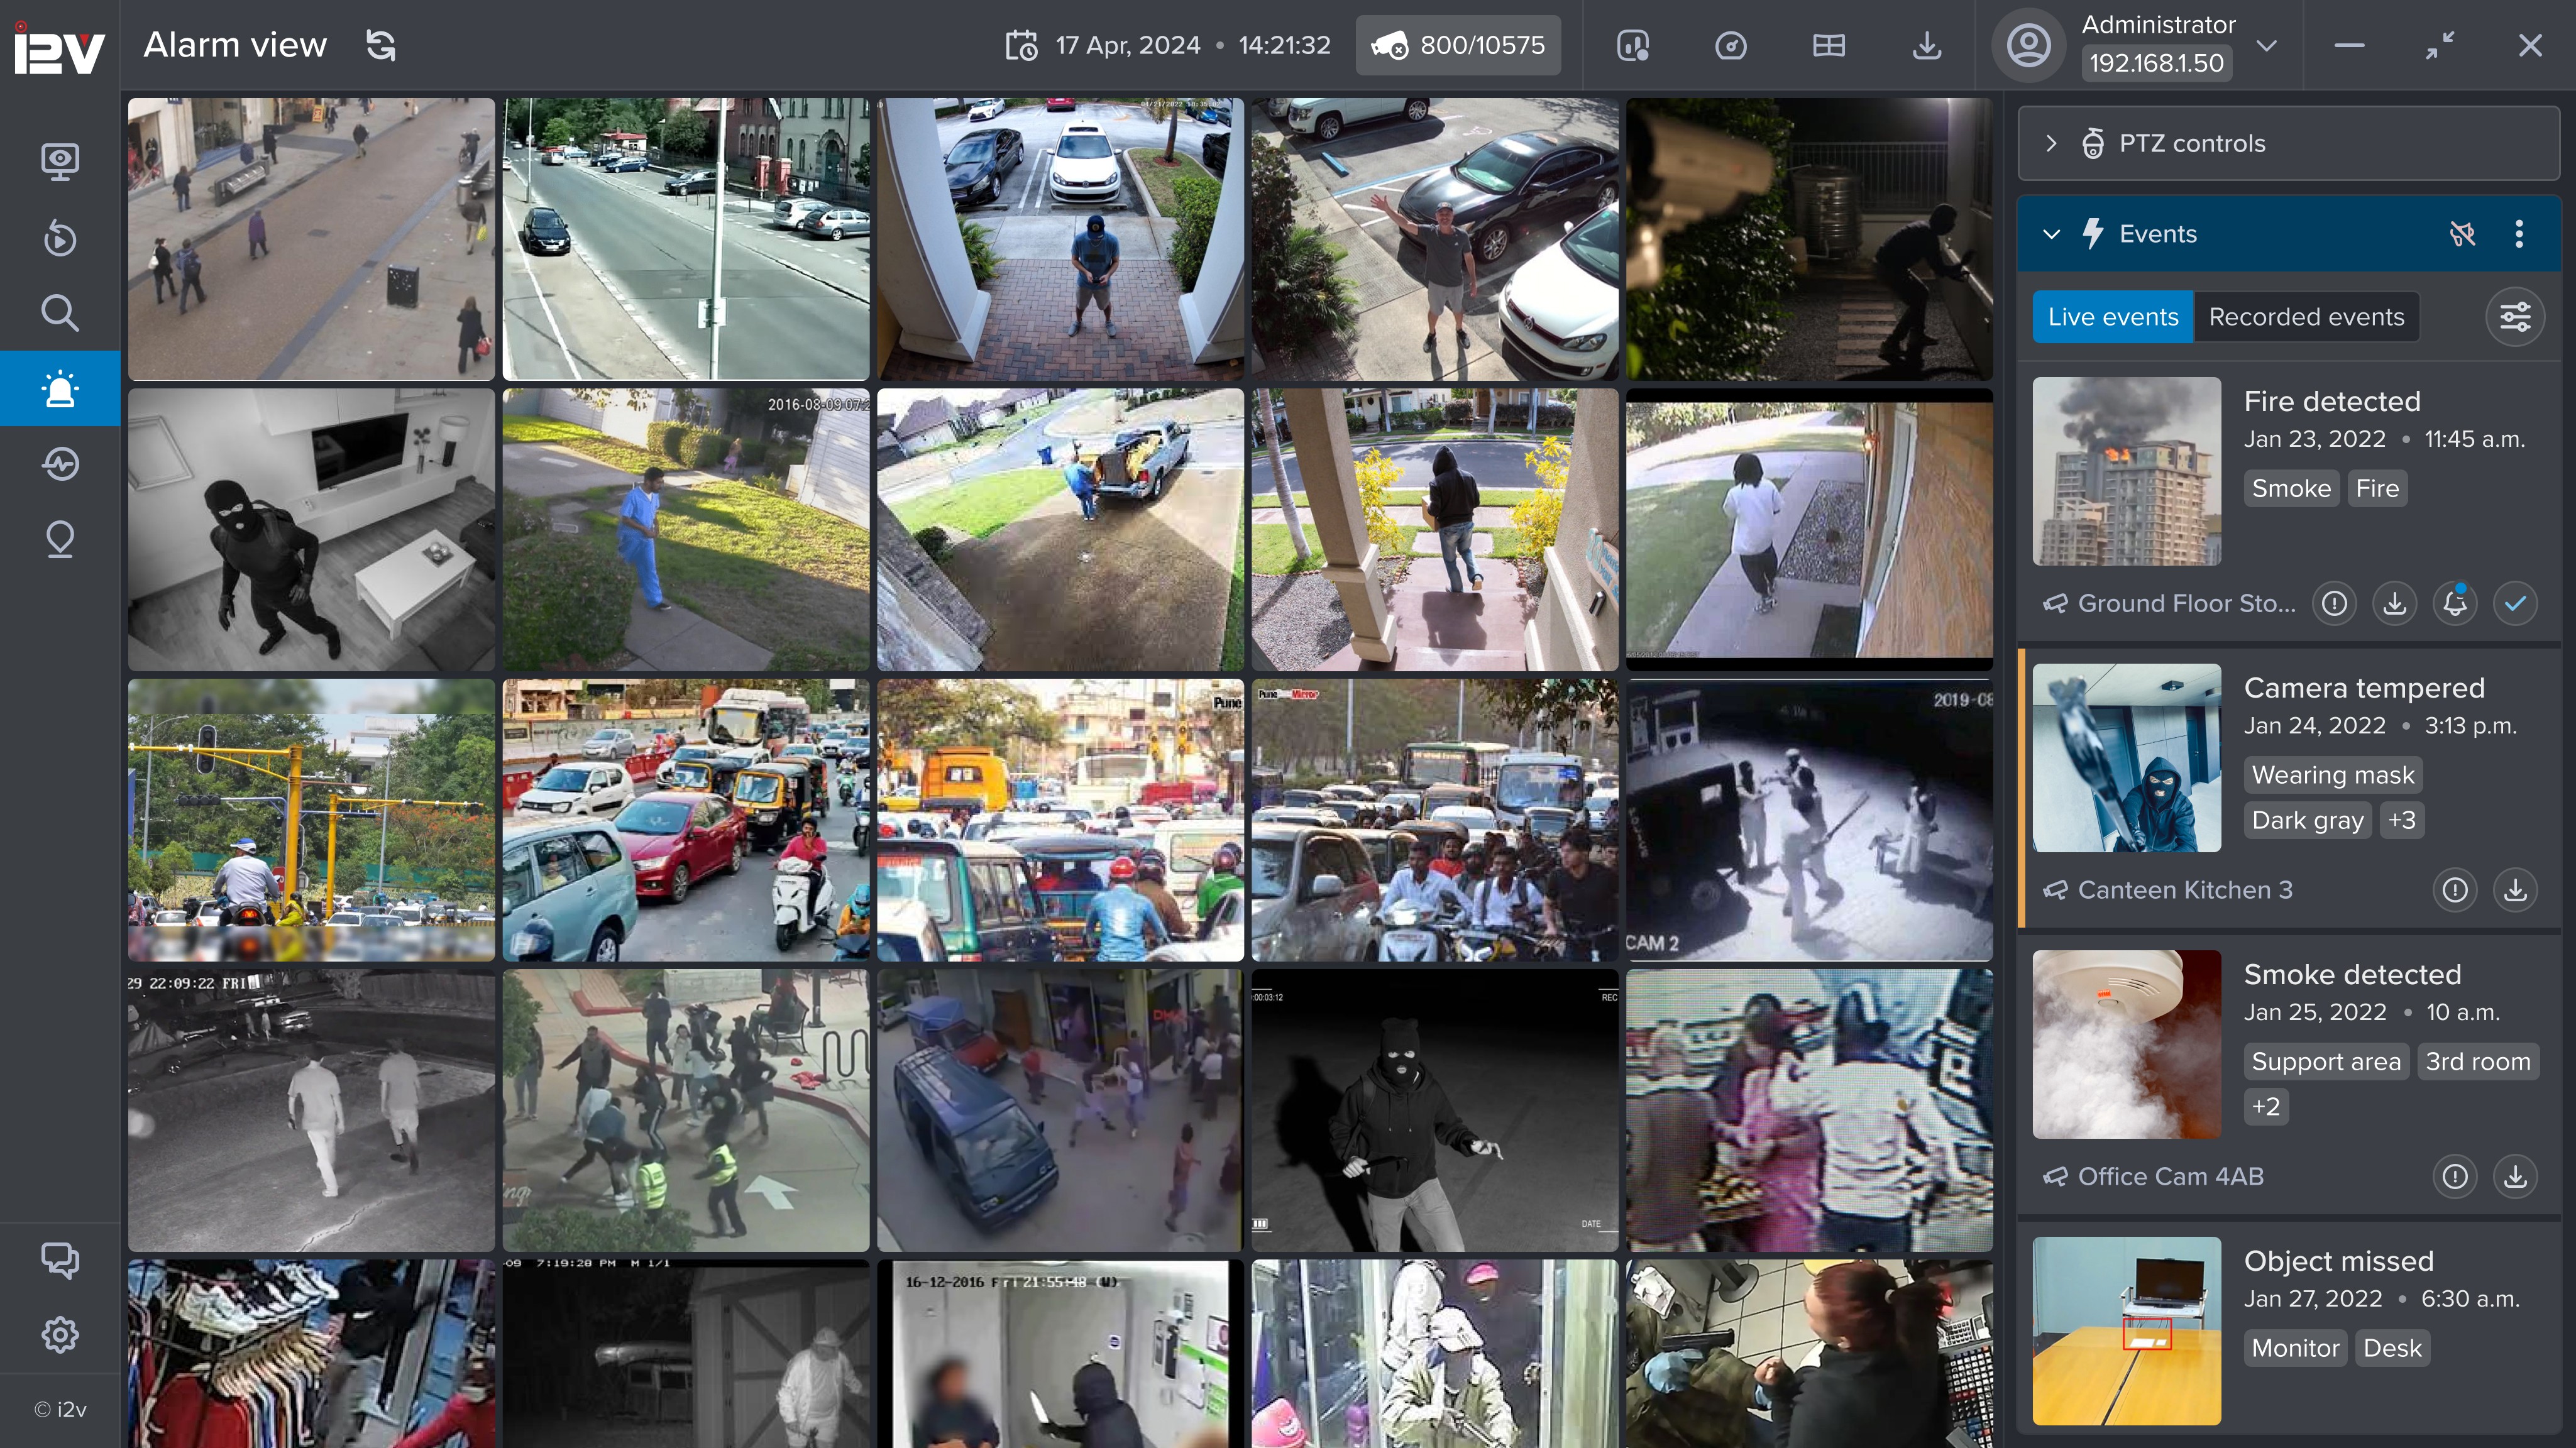Toggle the mute events notification icon

pos(2462,234)
